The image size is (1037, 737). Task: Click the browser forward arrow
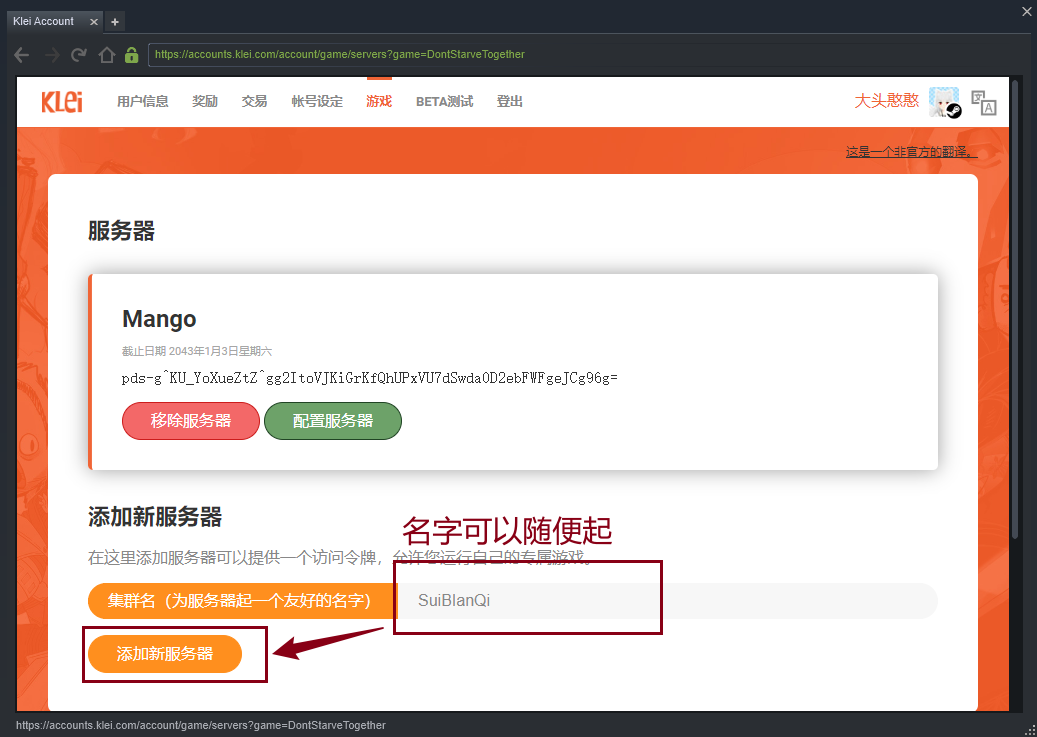[52, 55]
